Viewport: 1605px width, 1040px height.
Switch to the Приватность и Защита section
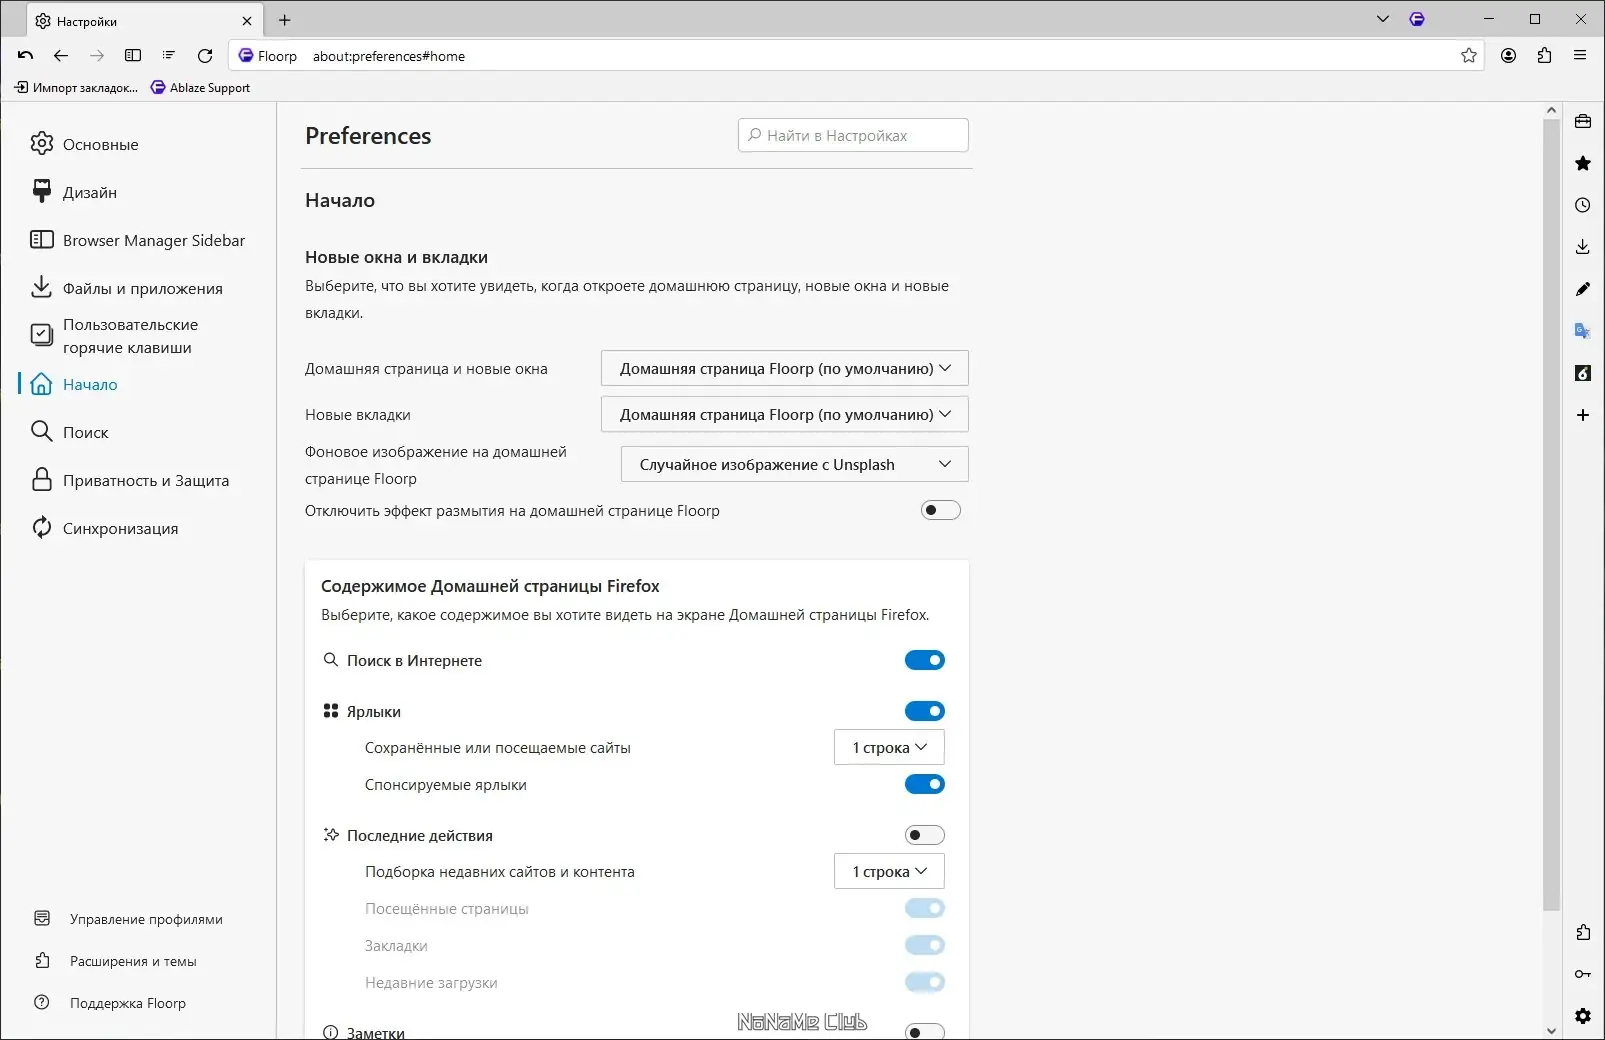tap(145, 480)
